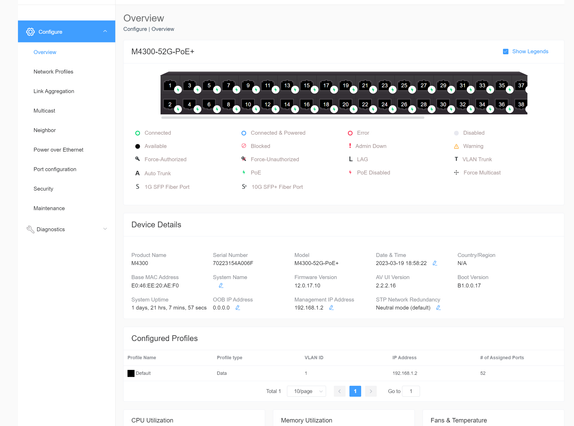Click firmware version 12.0.17.10
This screenshot has height=426, width=574.
click(x=308, y=285)
